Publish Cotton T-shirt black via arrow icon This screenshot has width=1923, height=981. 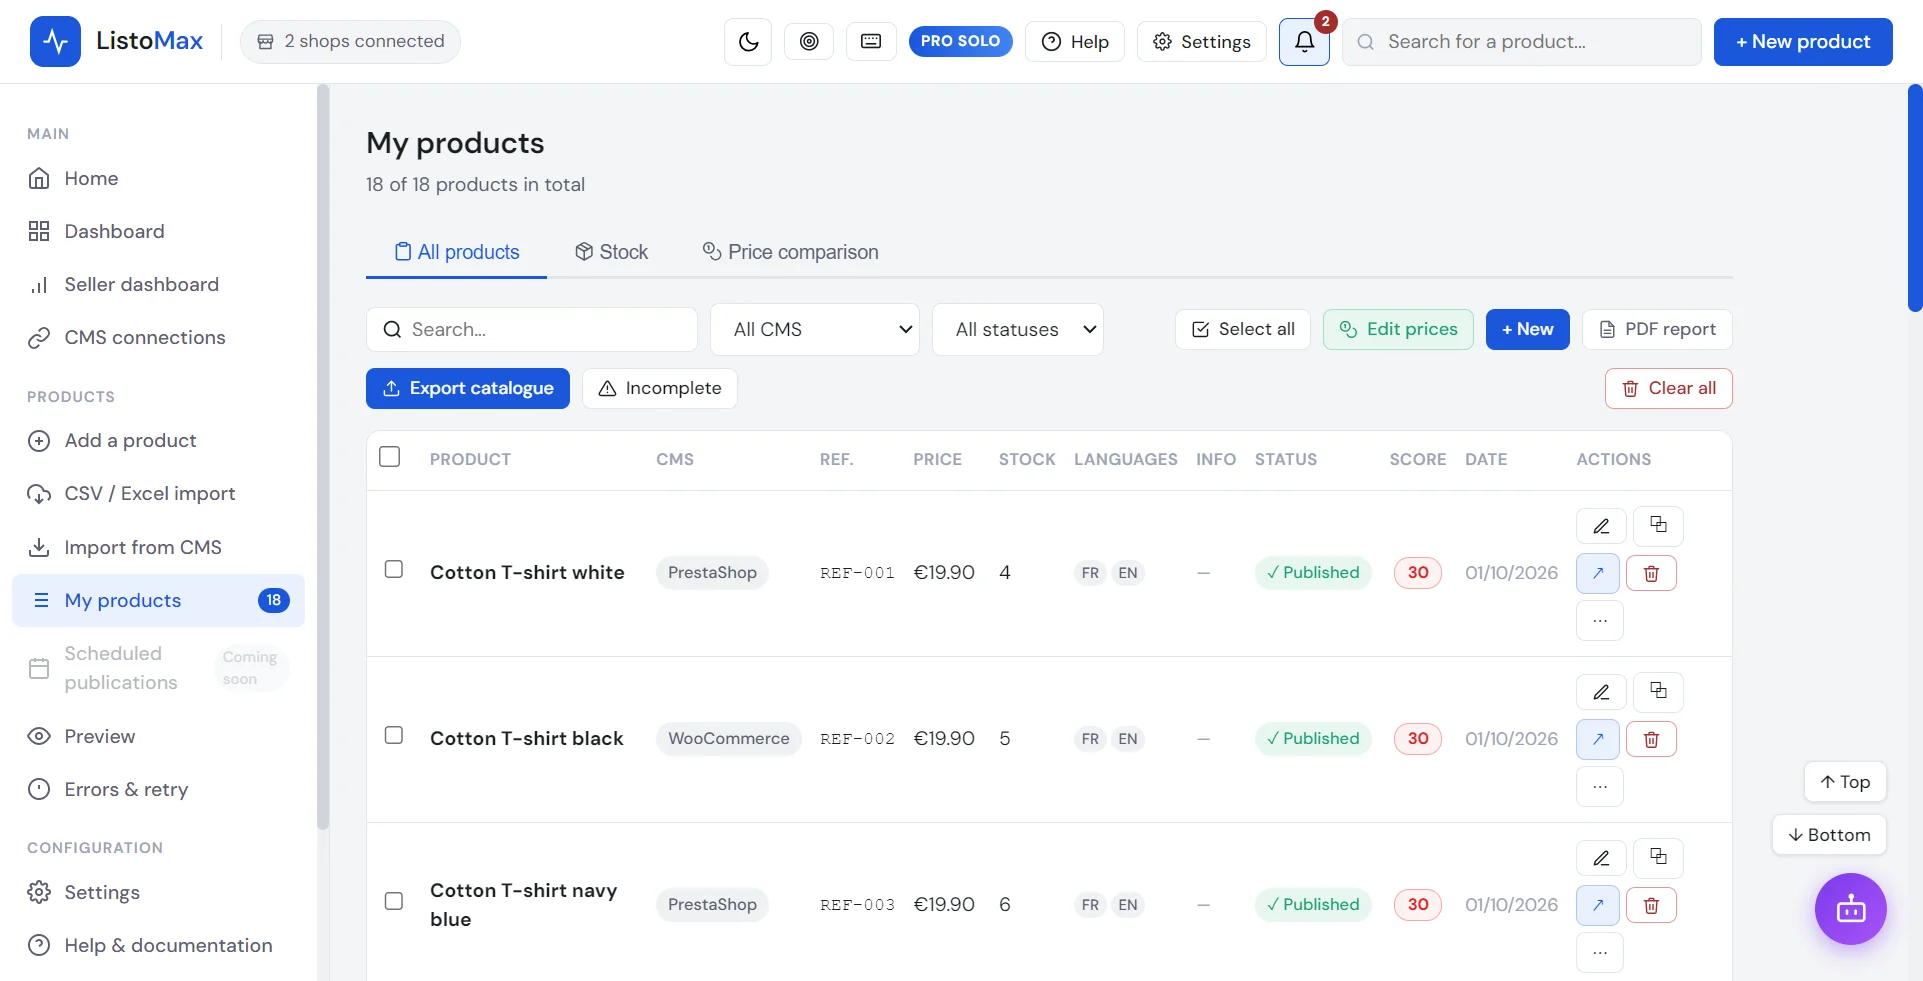[x=1598, y=739]
